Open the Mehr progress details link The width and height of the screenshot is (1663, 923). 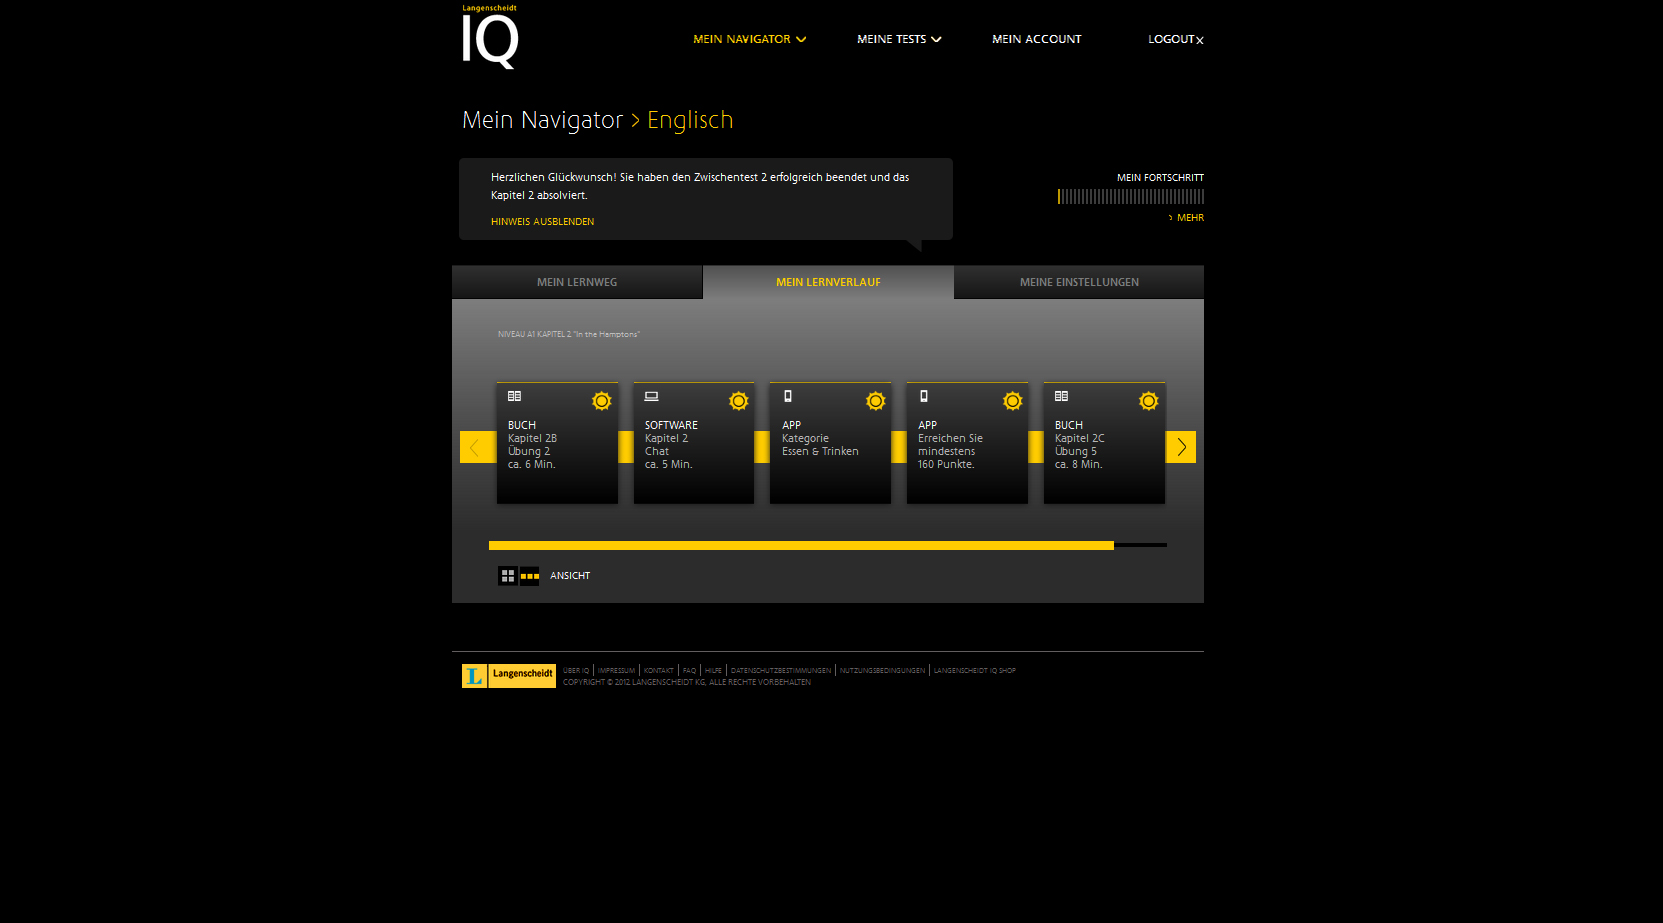(x=1186, y=218)
